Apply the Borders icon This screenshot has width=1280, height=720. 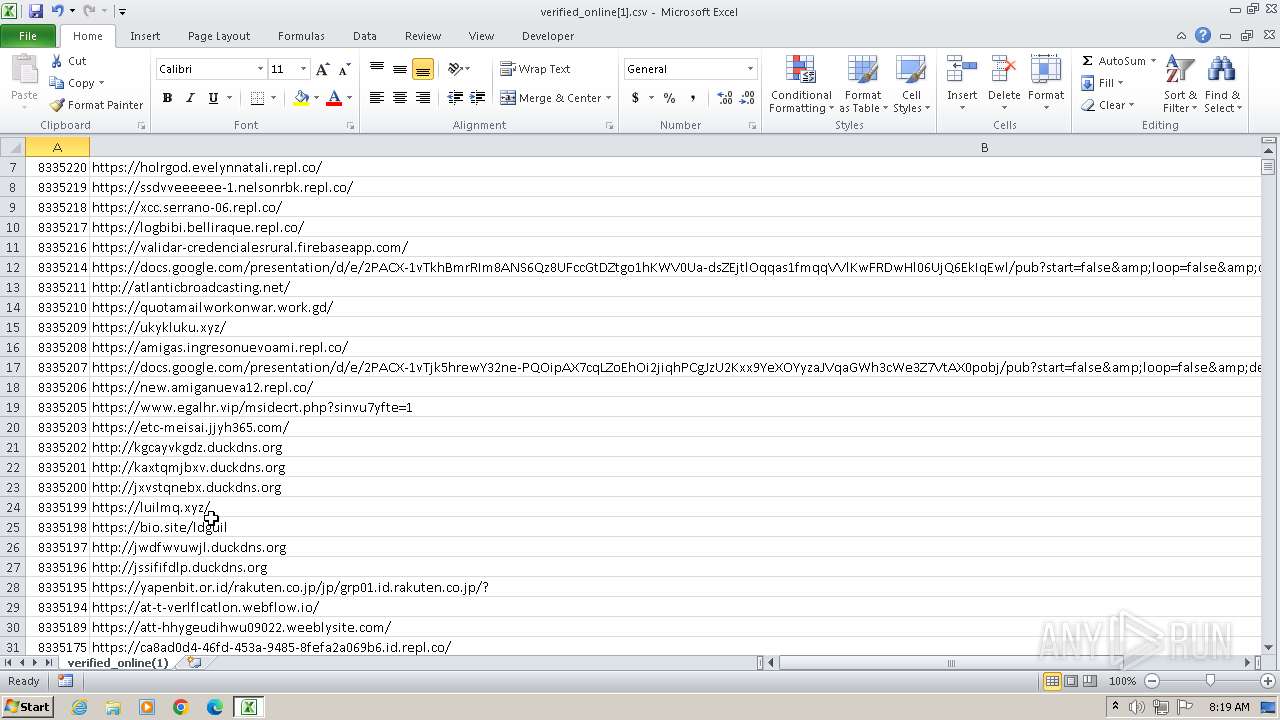click(257, 98)
